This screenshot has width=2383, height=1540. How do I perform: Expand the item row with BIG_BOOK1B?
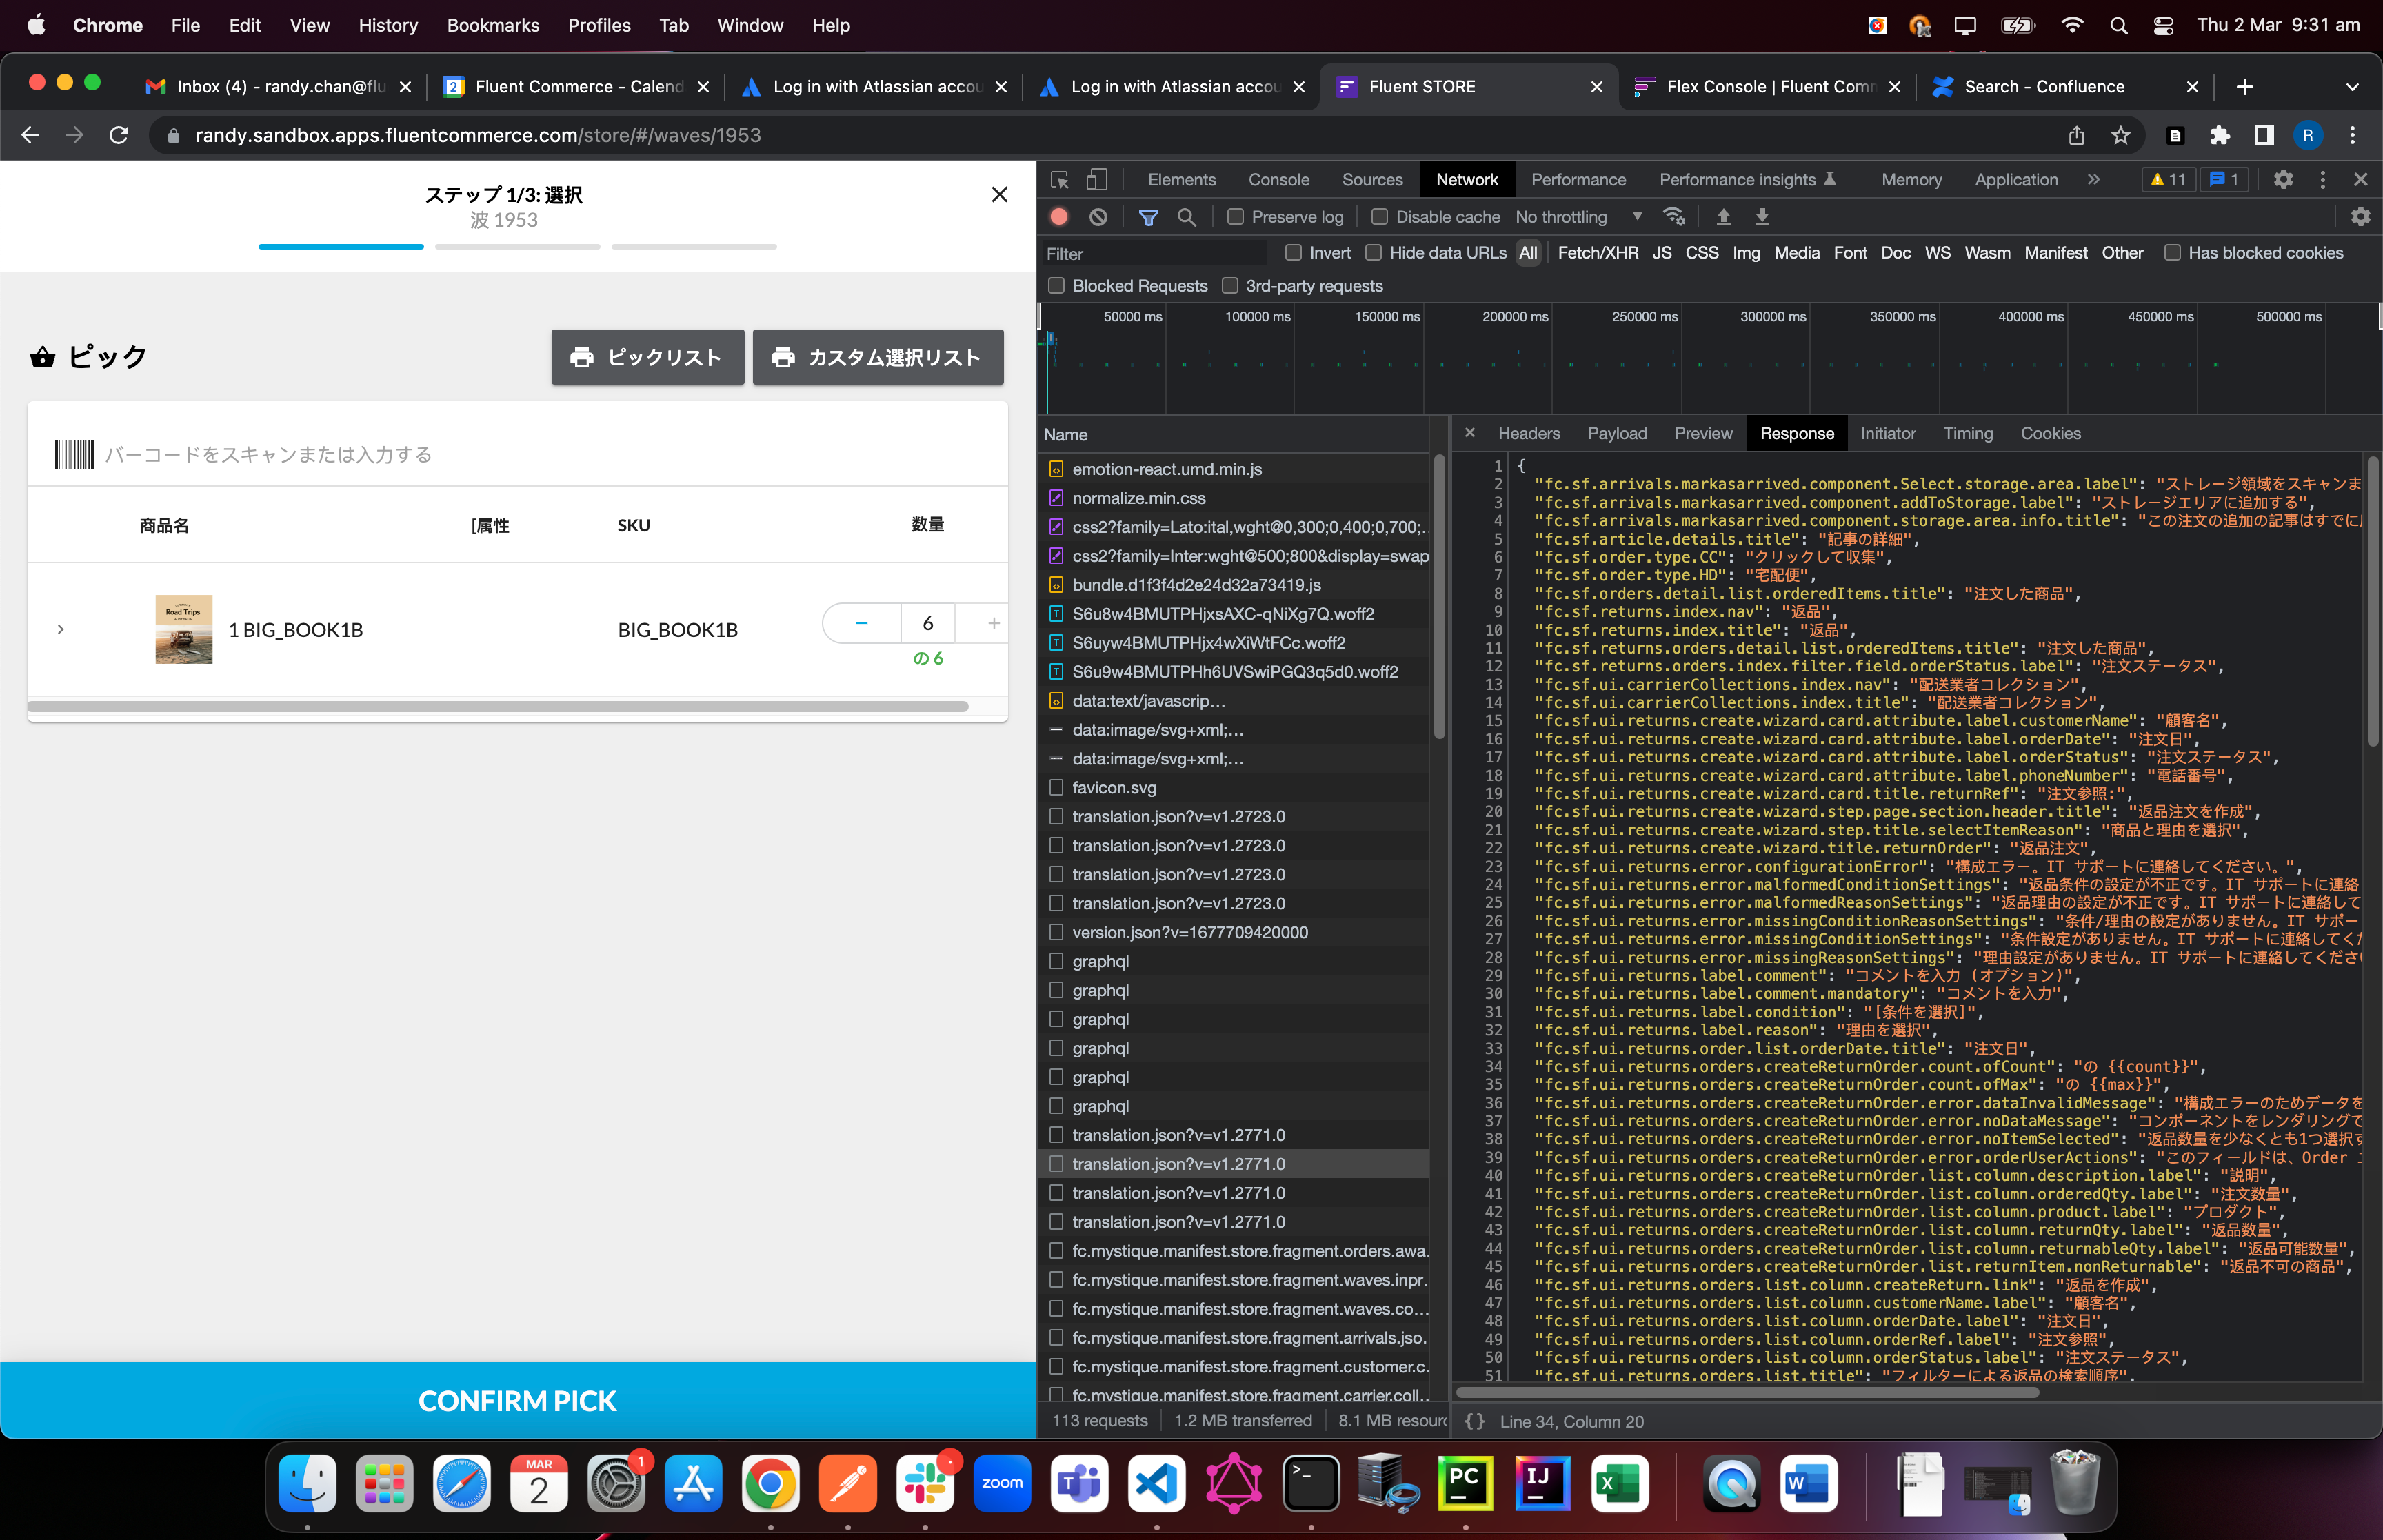coord(61,630)
